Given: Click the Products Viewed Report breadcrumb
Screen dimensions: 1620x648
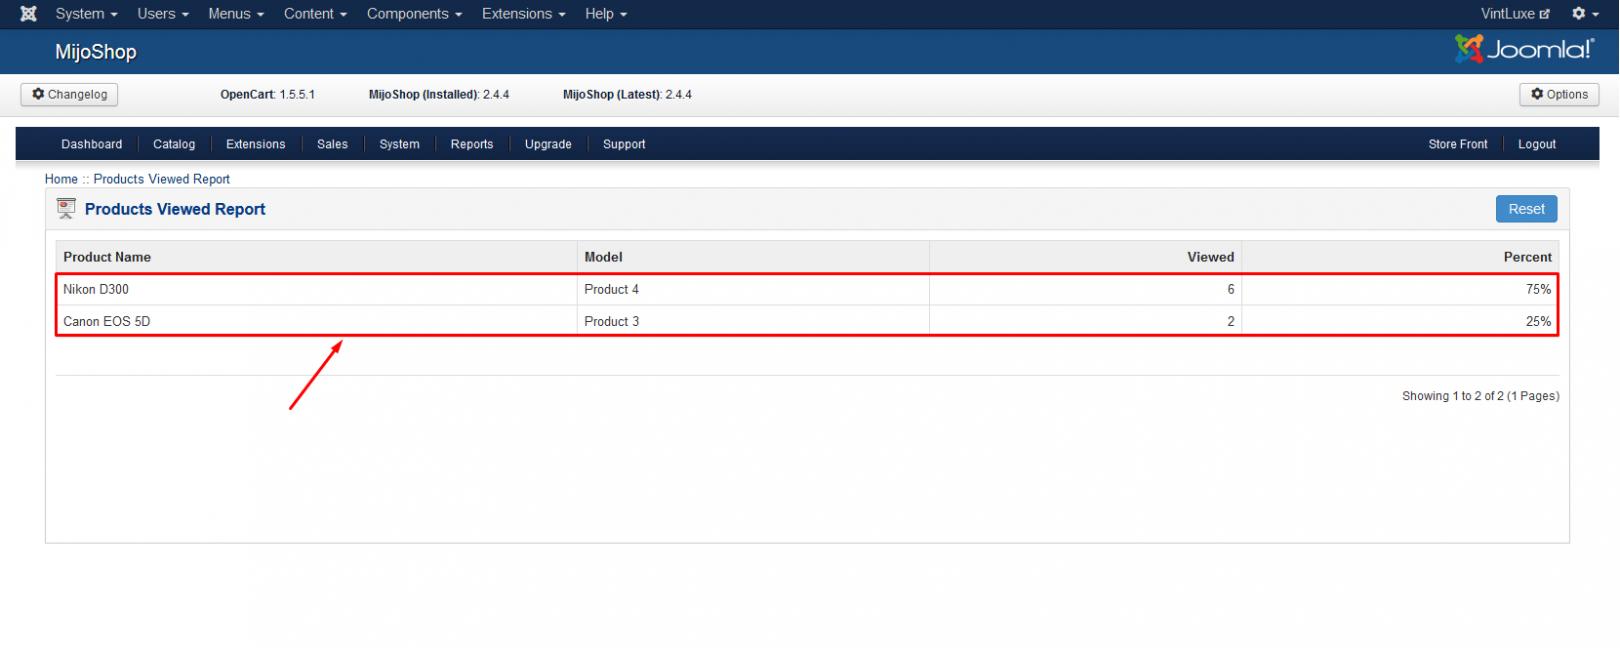Looking at the screenshot, I should click(162, 179).
